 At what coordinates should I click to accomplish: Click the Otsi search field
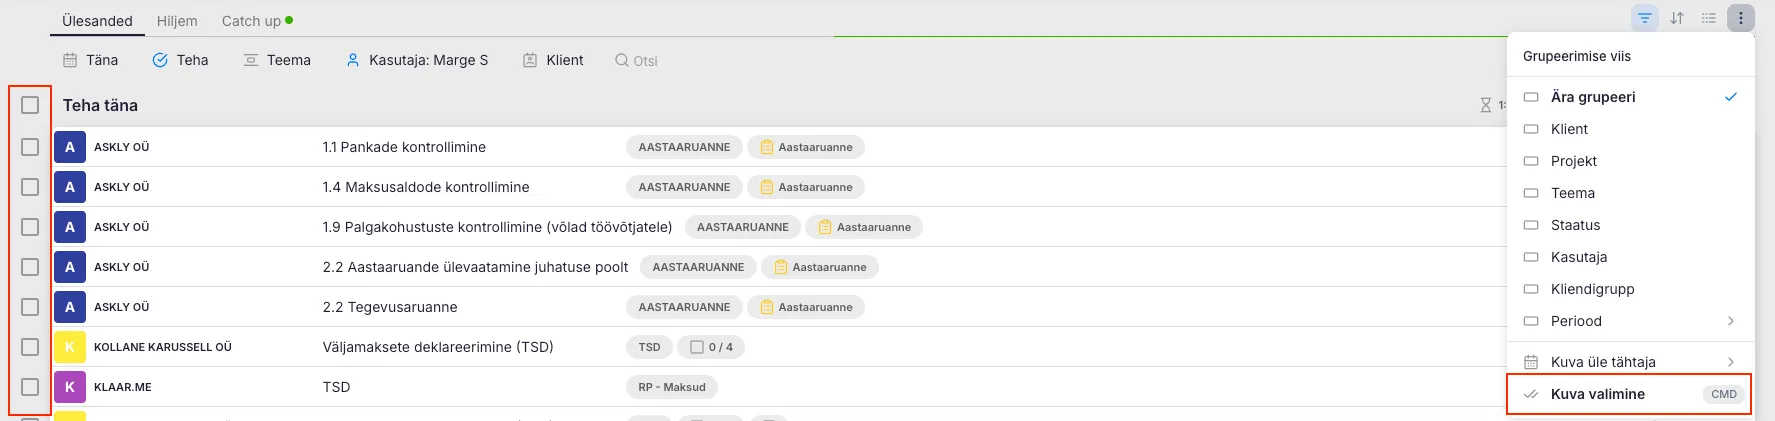pos(637,61)
